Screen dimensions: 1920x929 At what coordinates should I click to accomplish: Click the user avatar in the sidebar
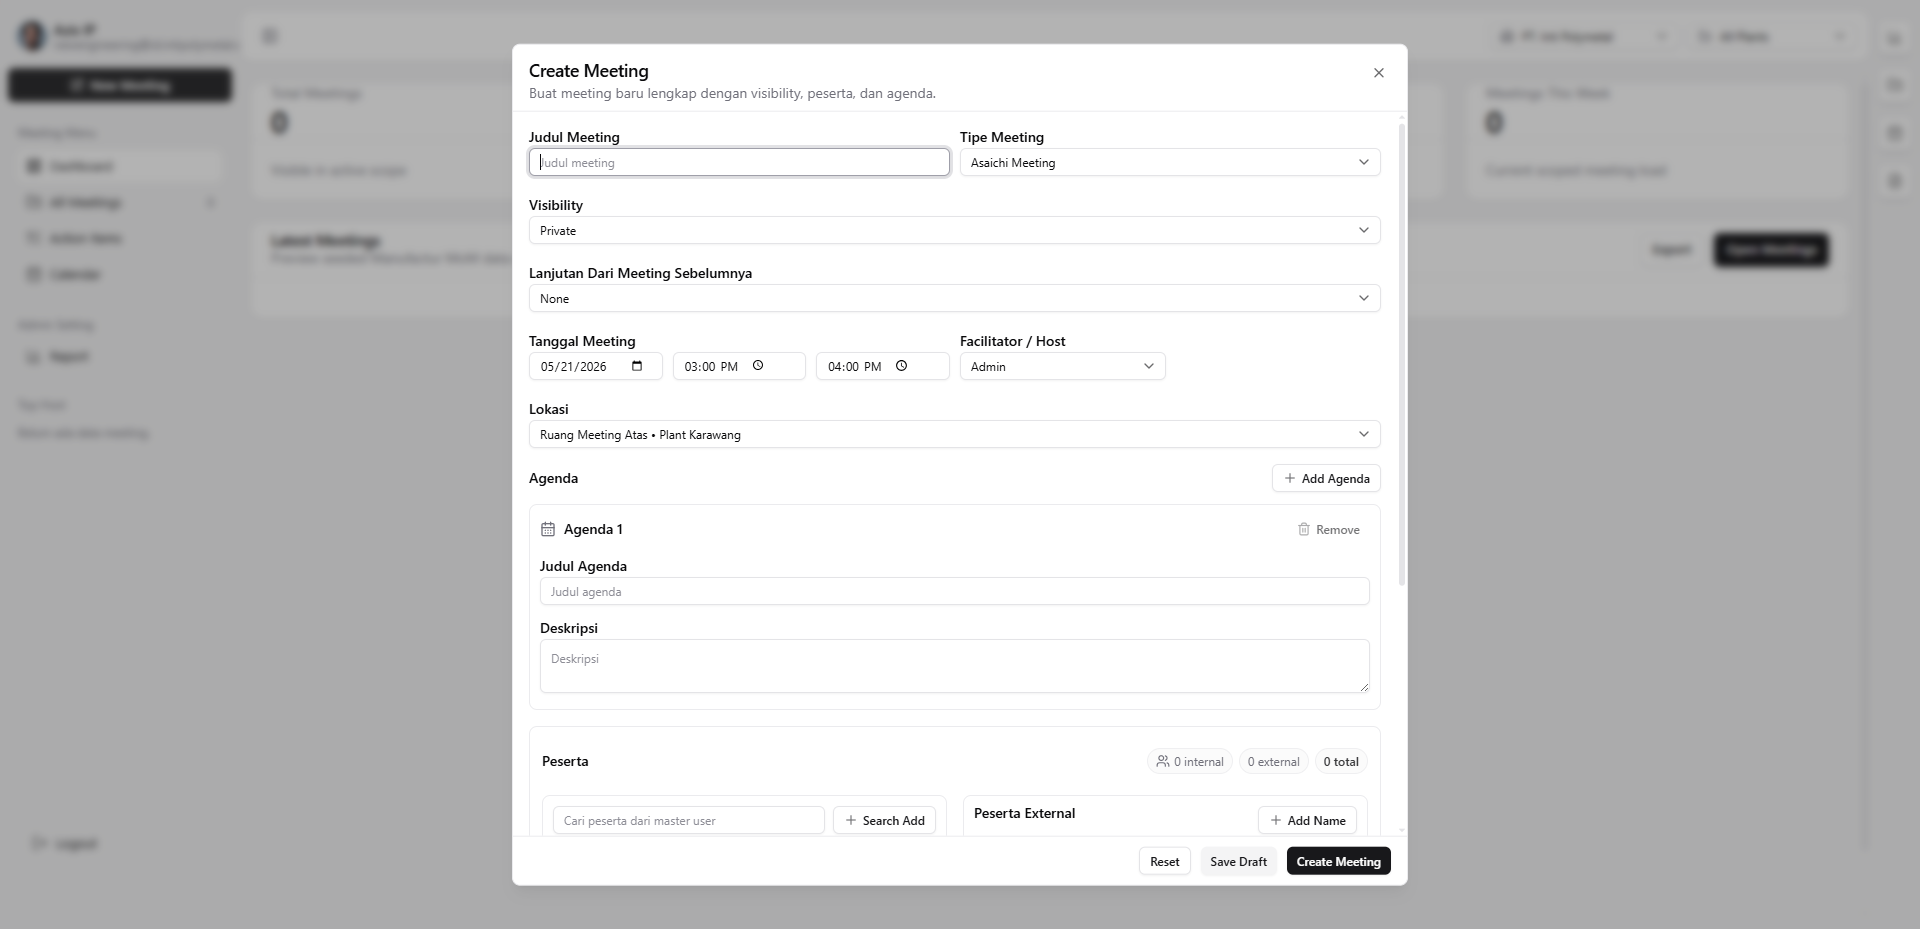coord(32,36)
